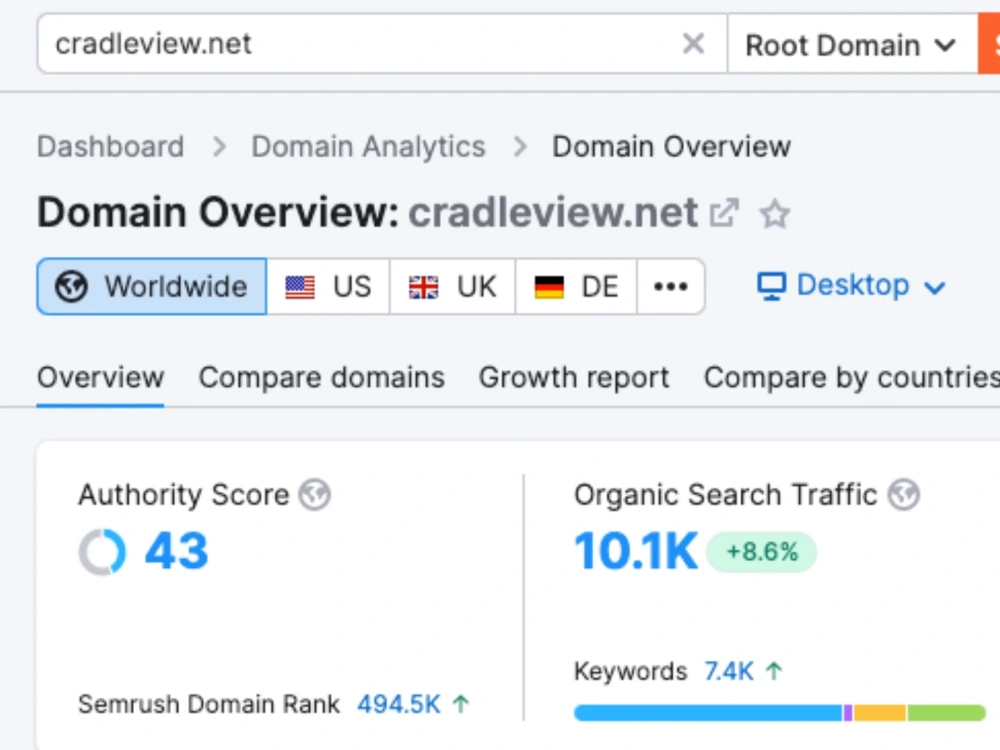Select the Overview tab
1000x750 pixels.
pos(100,378)
